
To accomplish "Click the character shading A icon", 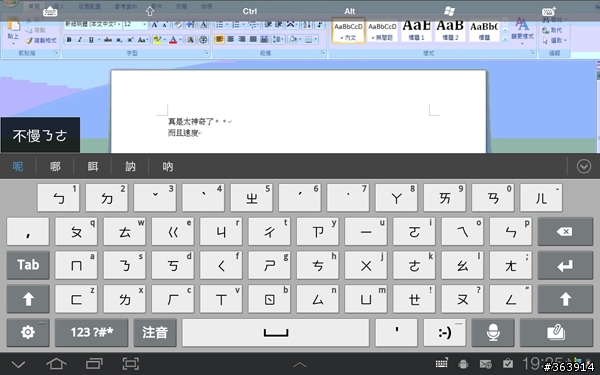I will (191, 40).
